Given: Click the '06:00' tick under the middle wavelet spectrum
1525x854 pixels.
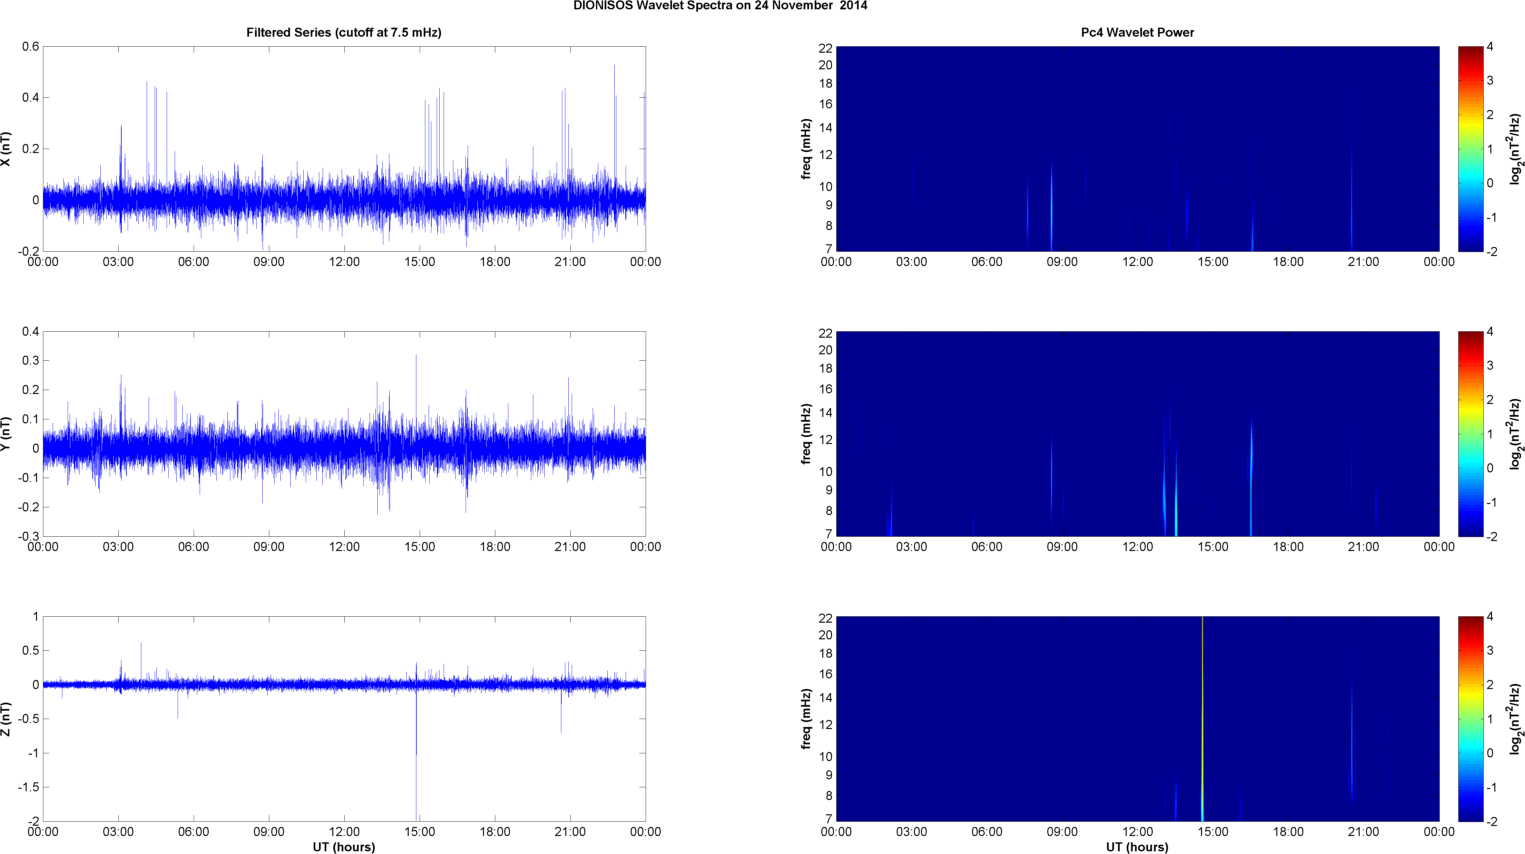Looking at the screenshot, I should pos(987,547).
